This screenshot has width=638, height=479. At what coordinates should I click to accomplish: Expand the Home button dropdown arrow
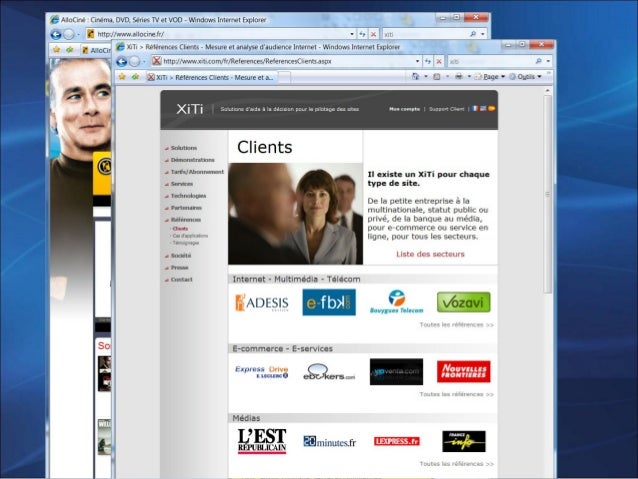point(426,77)
